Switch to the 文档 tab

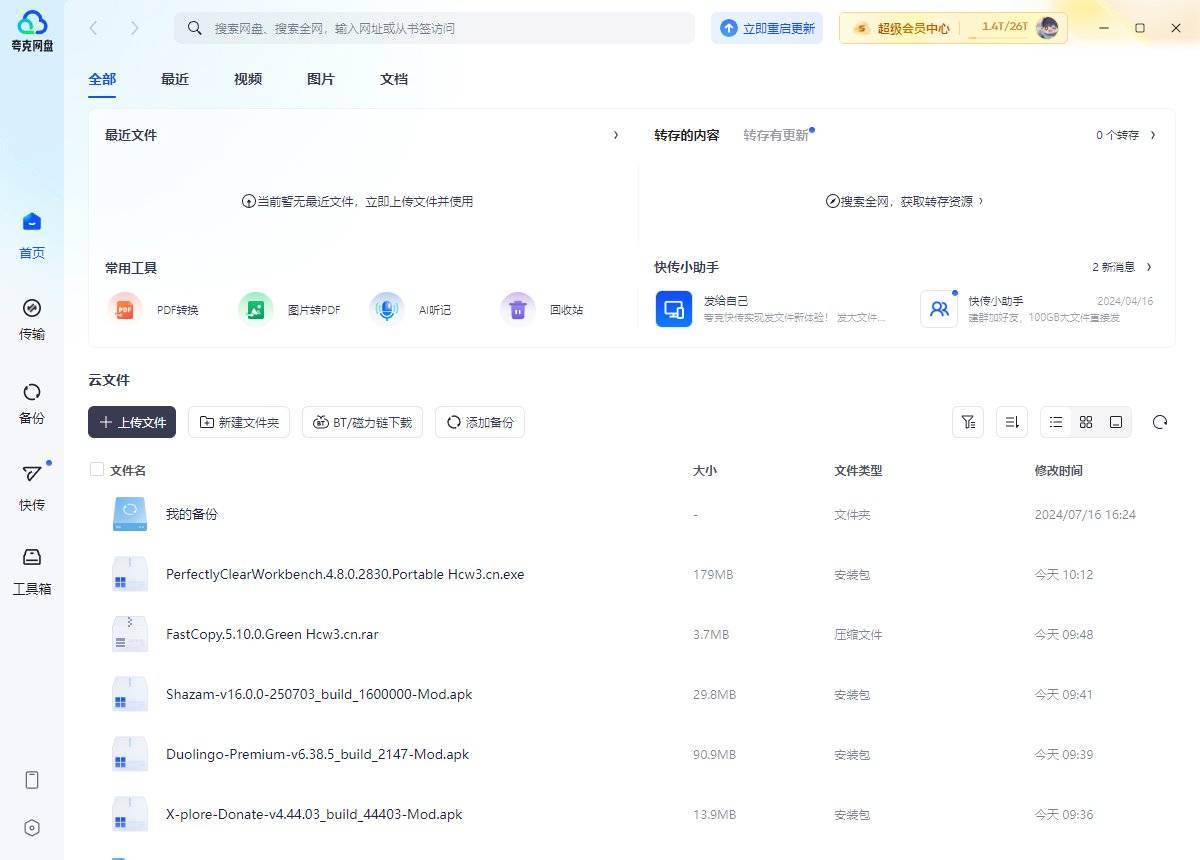pyautogui.click(x=394, y=79)
